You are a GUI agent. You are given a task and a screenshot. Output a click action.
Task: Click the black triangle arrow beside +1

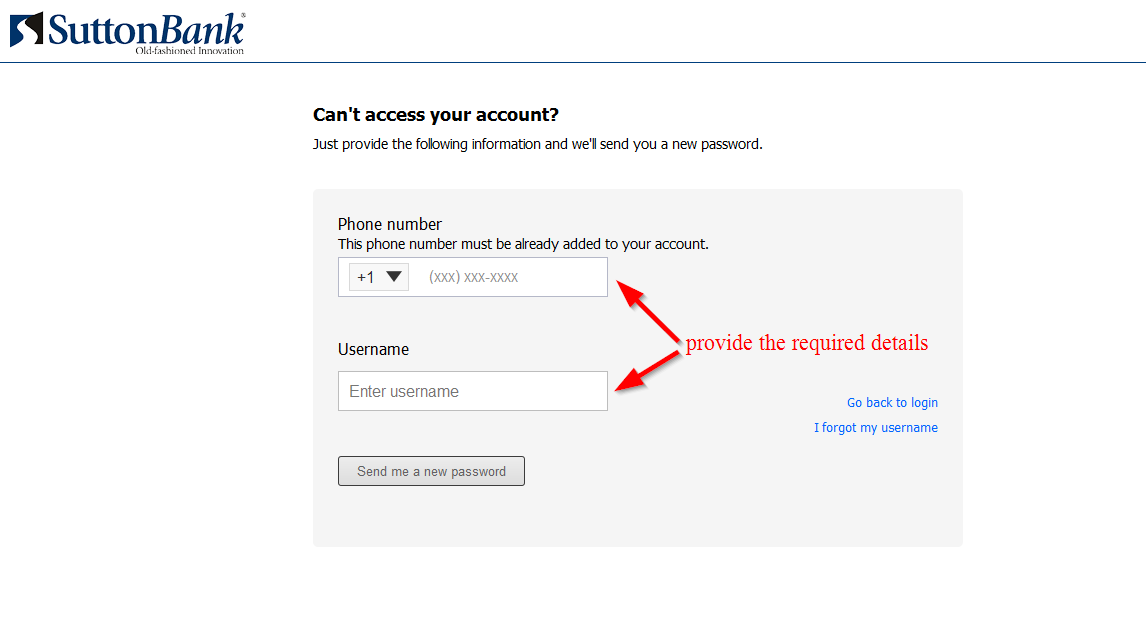coord(394,276)
